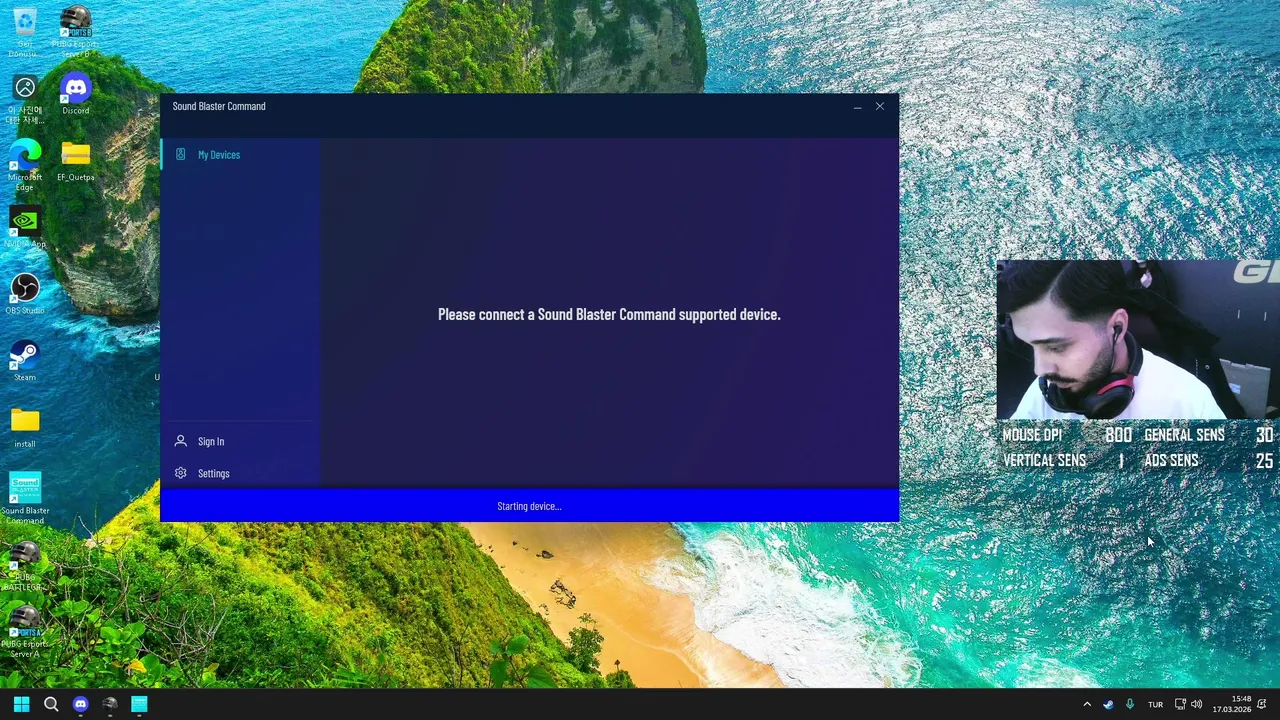Select the PUBG Esports Server A desktop shortcut
This screenshot has width=1280, height=720.
pyautogui.click(x=25, y=632)
